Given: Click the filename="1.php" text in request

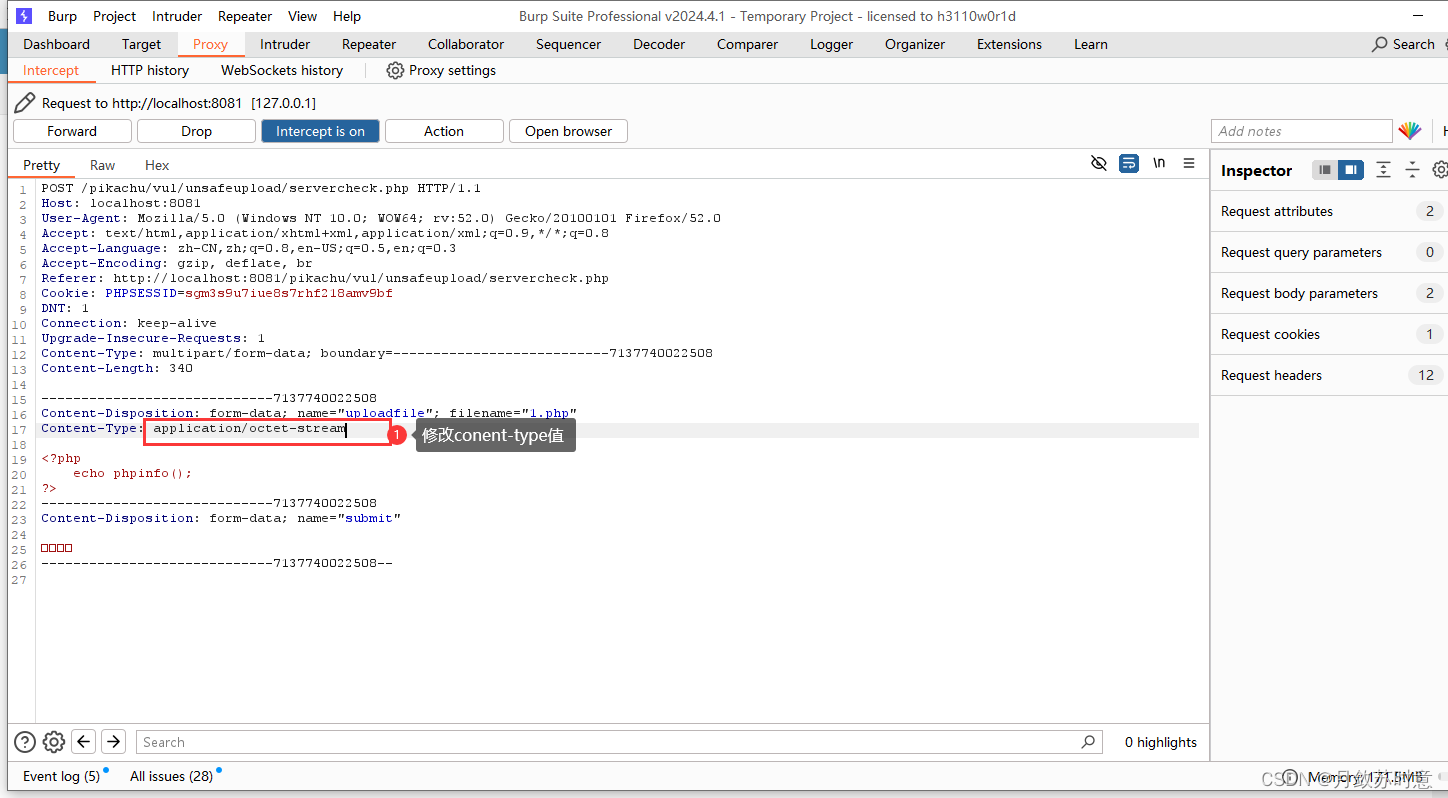Looking at the screenshot, I should 513,413.
